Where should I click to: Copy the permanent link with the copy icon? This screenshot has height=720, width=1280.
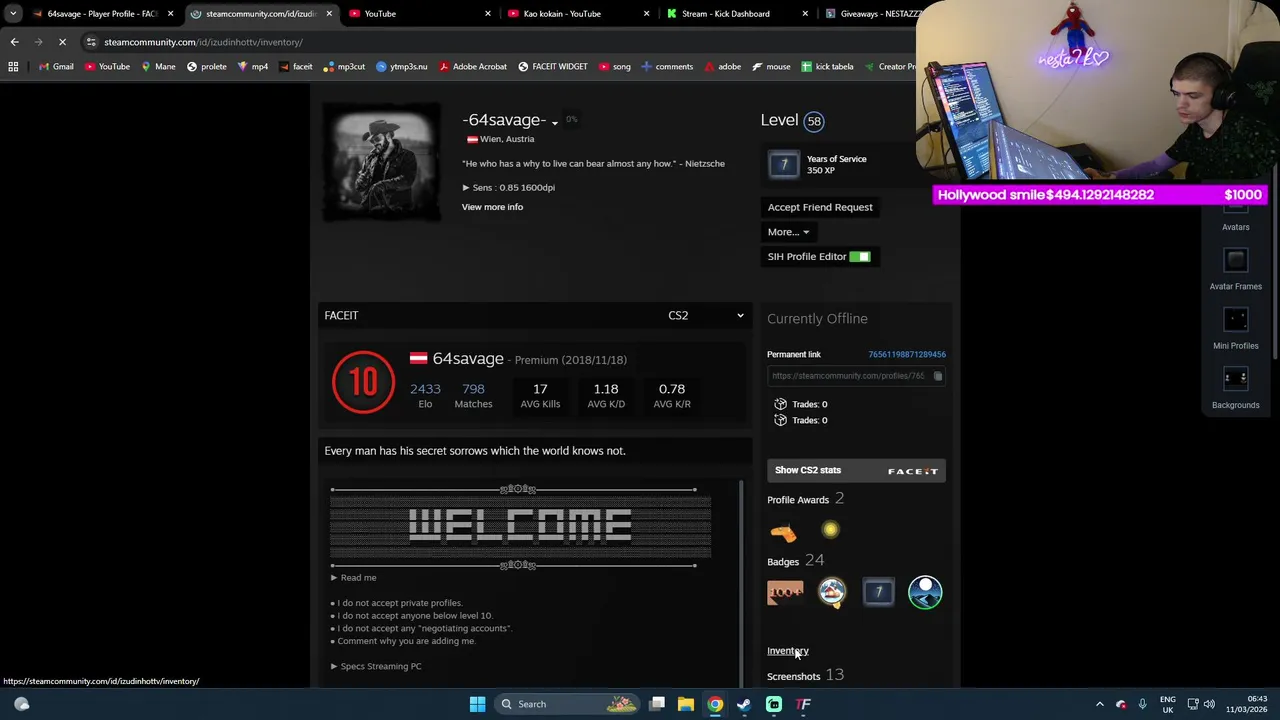click(x=937, y=376)
